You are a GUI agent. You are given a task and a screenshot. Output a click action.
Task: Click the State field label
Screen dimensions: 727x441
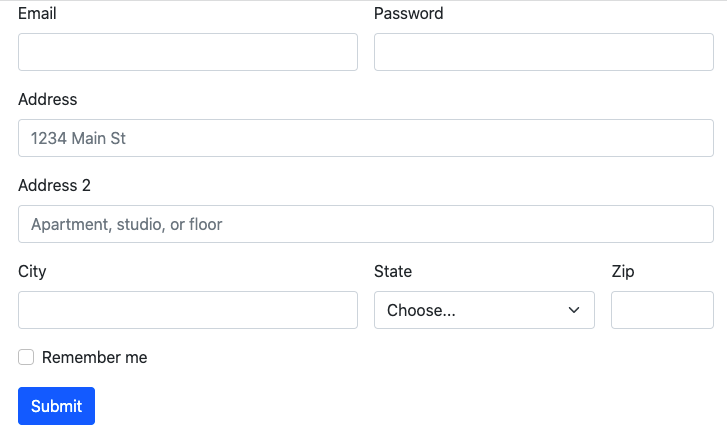pos(393,272)
